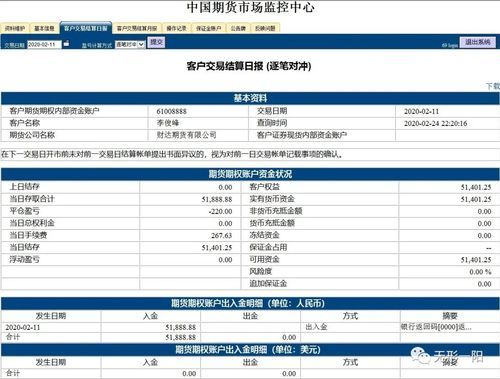Click the 非货币充抵金额 label
The width and height of the screenshot is (500, 379).
276,211
